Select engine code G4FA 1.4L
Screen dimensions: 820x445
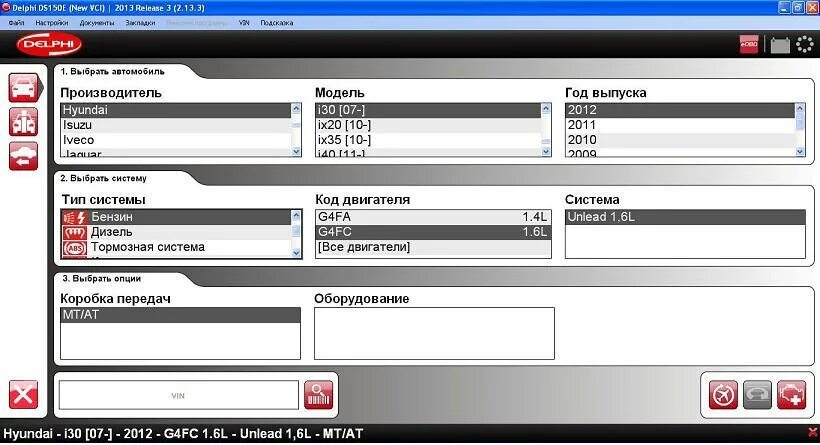(x=433, y=217)
